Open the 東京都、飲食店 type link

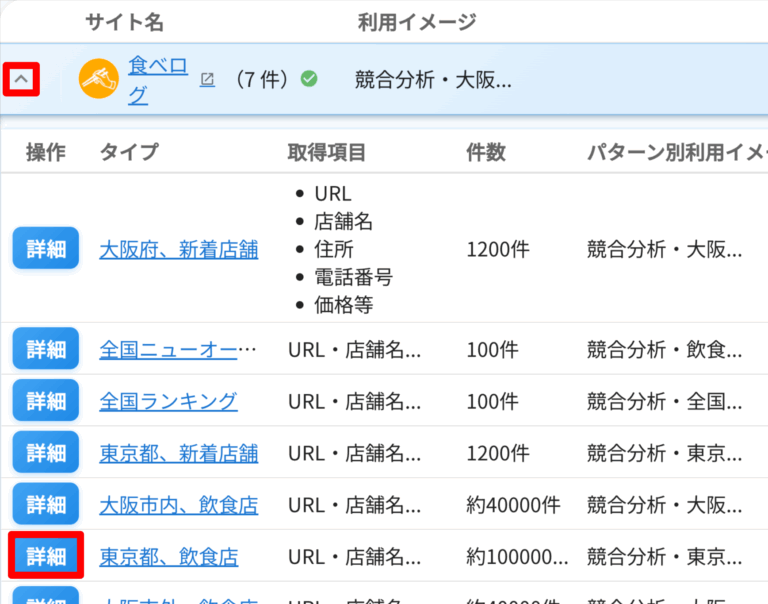(168, 557)
